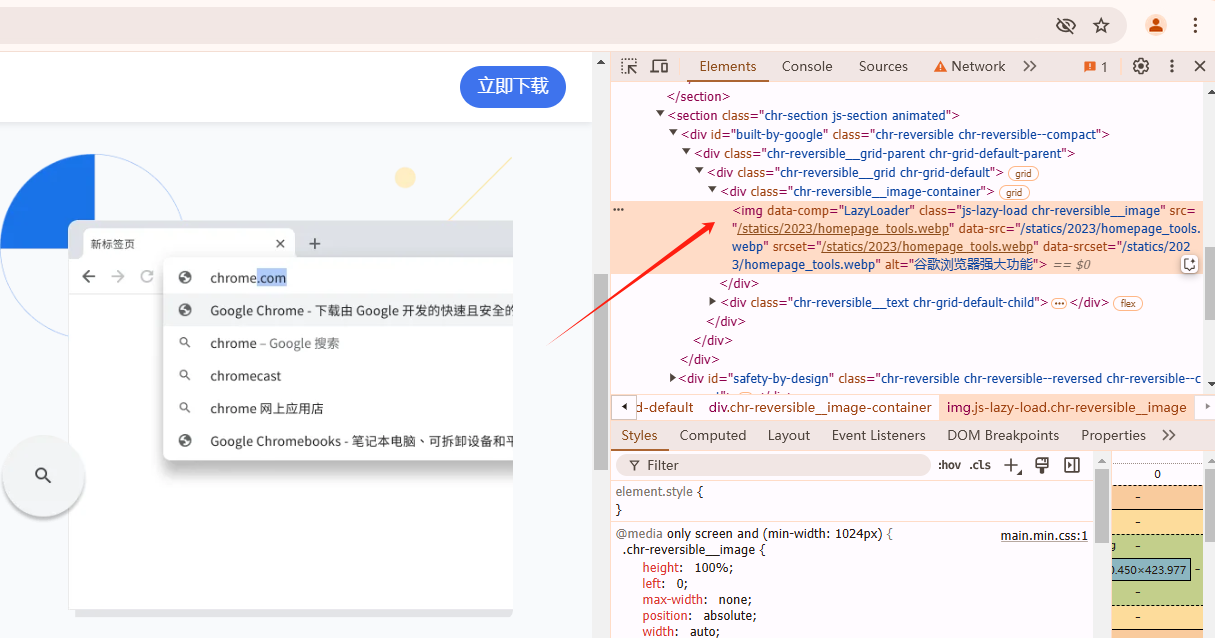
Task: Open the Sources tab
Action: 883,66
